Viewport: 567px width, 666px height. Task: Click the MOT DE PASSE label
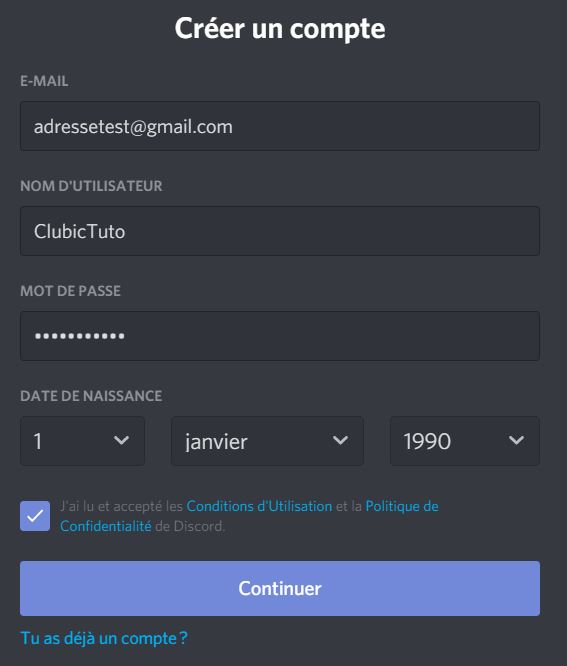tap(71, 291)
